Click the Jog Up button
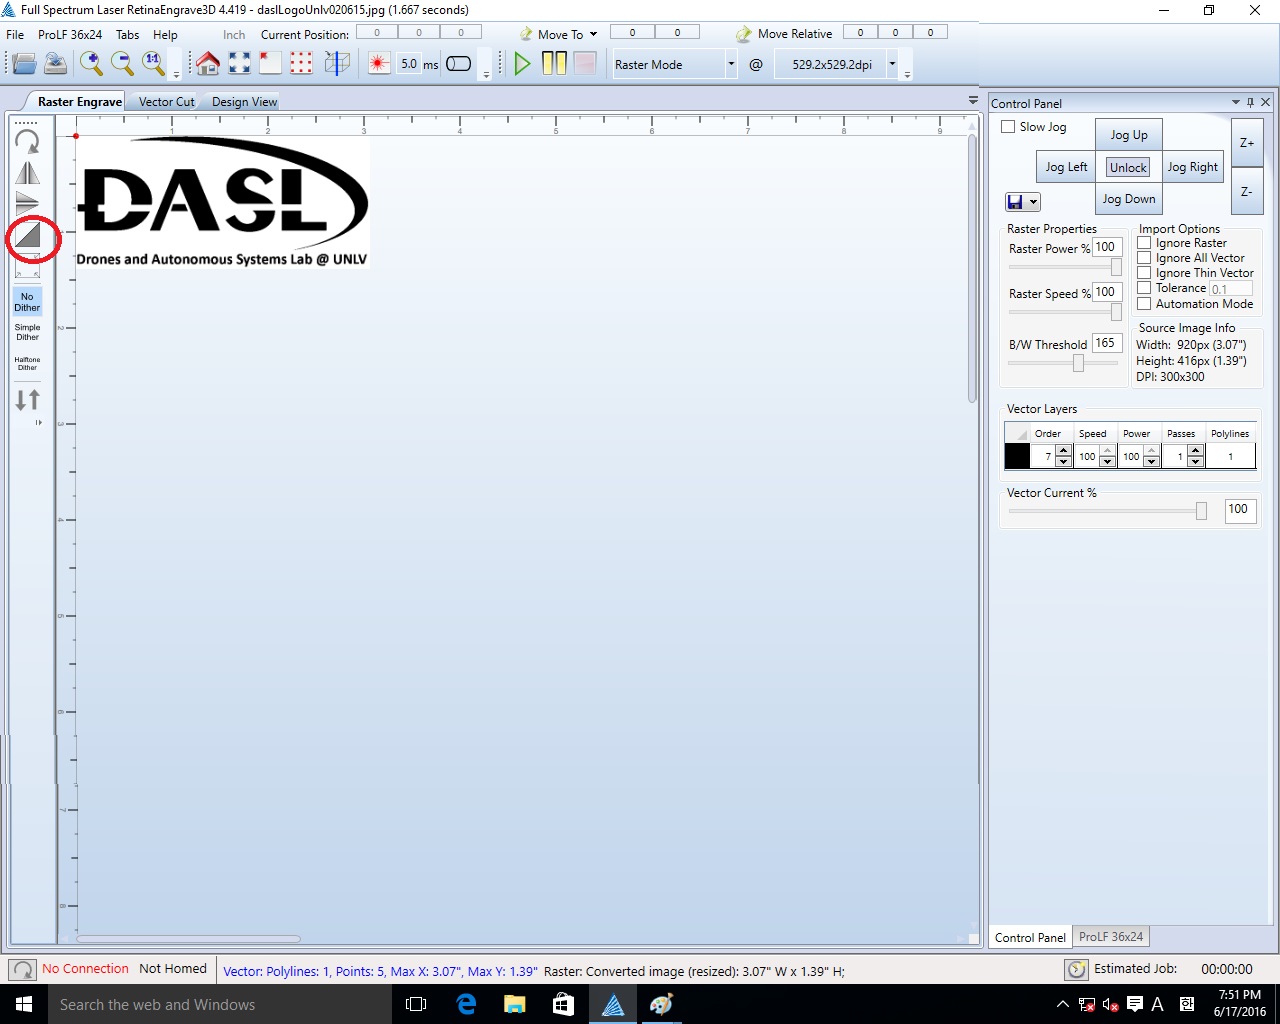Viewport: 1280px width, 1024px height. coord(1129,135)
